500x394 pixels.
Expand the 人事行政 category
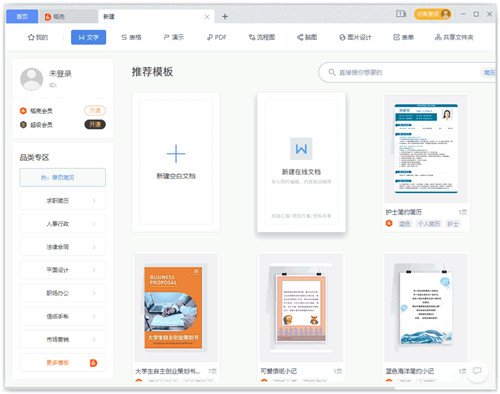coord(63,224)
